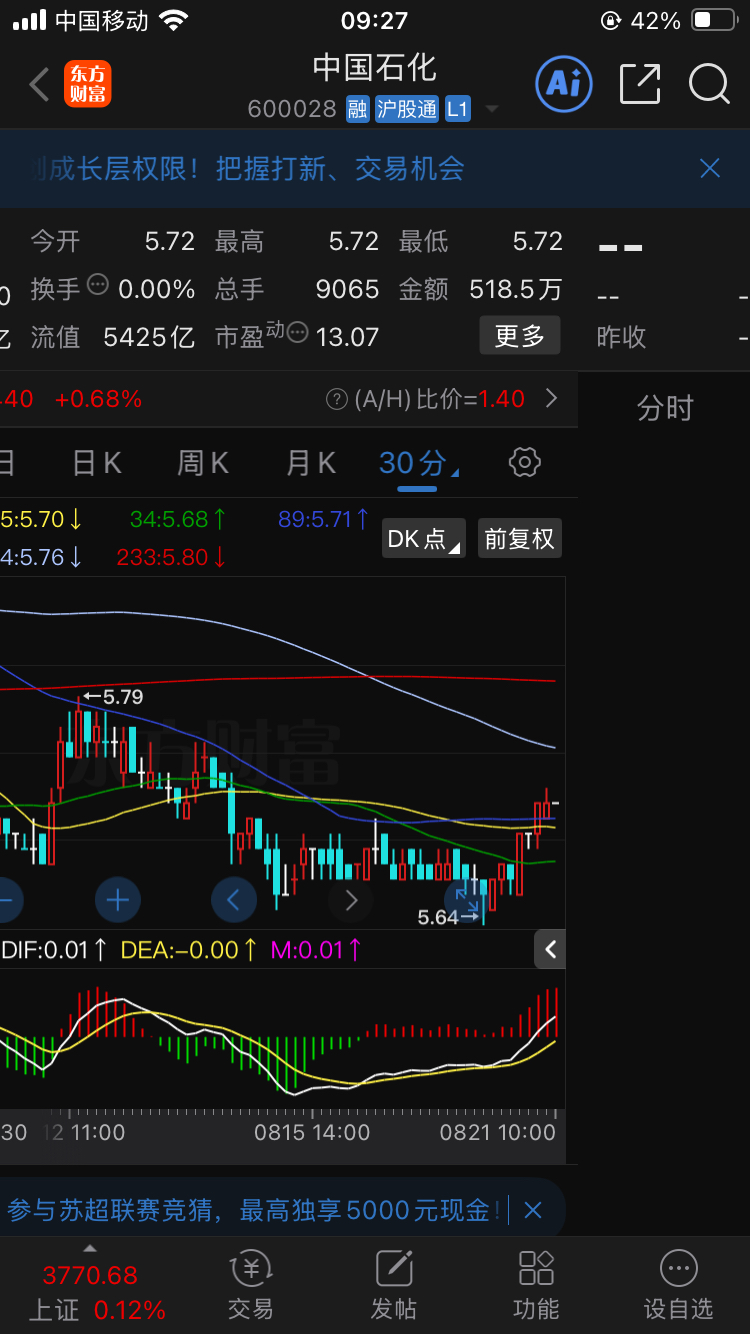Switch to 周K tab
750x1334 pixels.
point(203,463)
